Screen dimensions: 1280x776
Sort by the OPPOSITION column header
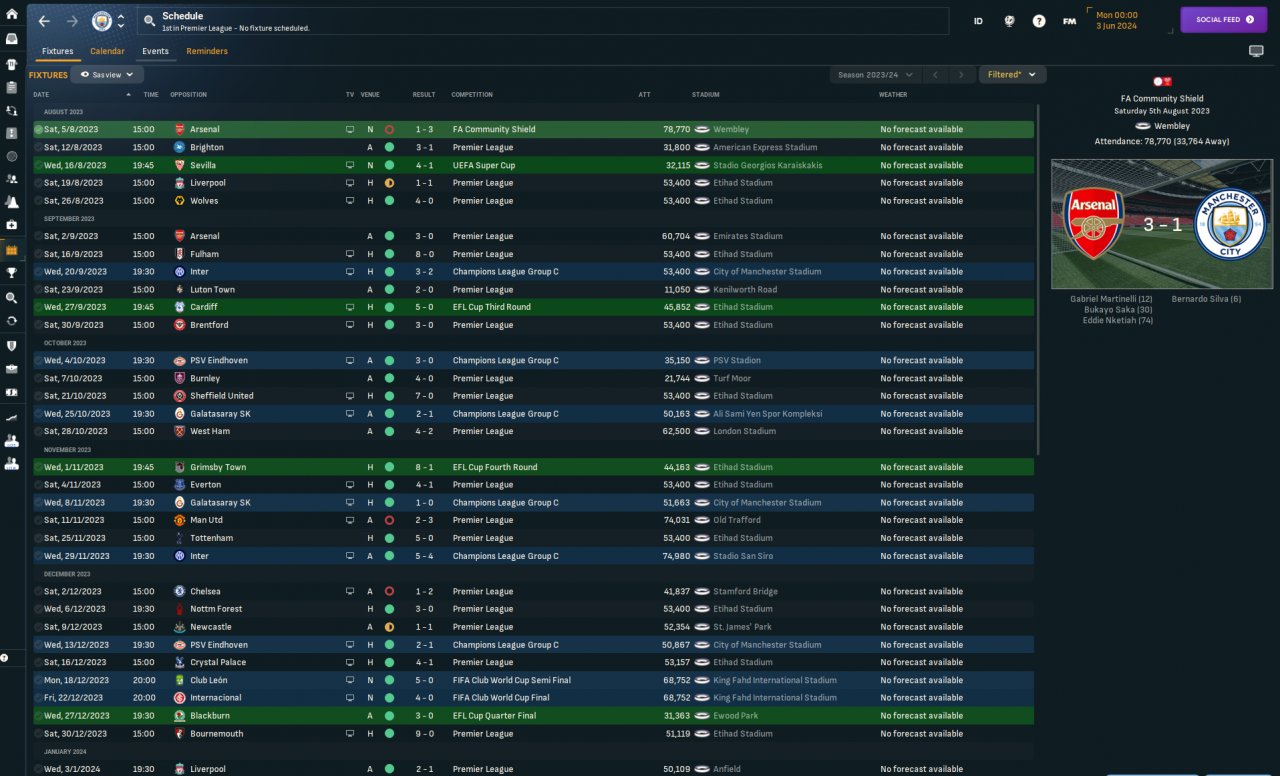[x=188, y=95]
